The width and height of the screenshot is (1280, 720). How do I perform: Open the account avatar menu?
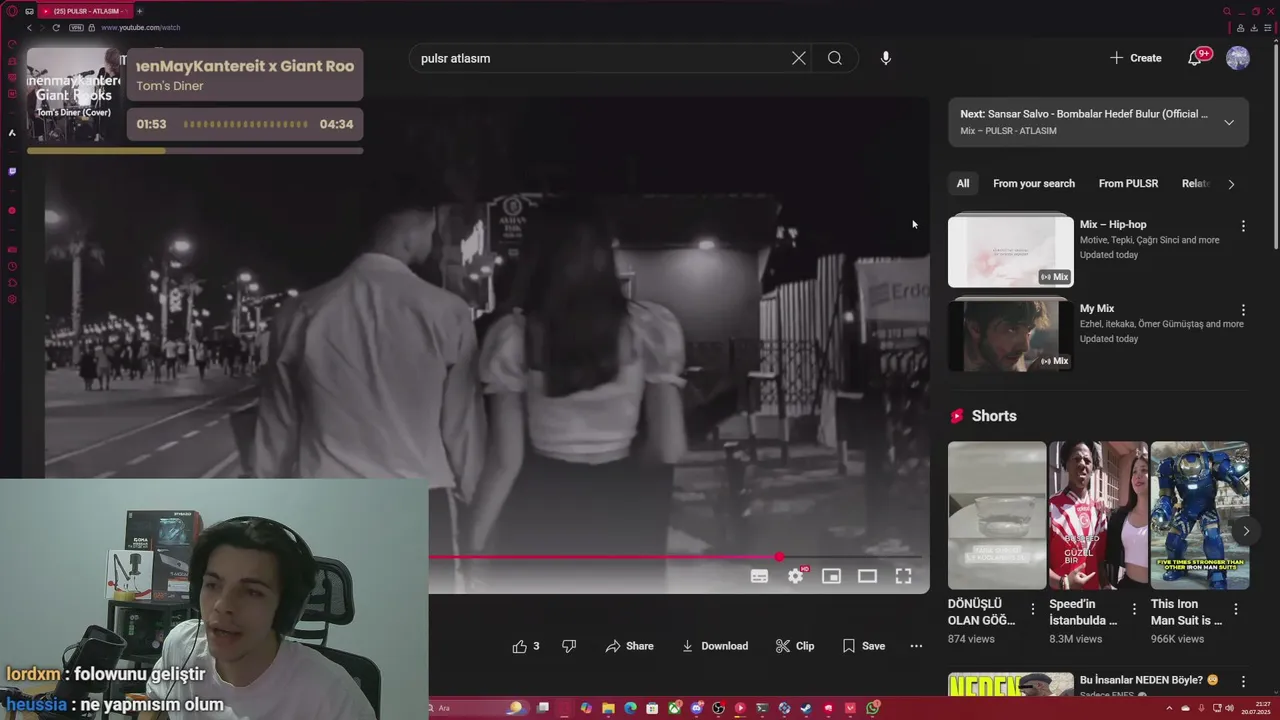[1238, 58]
